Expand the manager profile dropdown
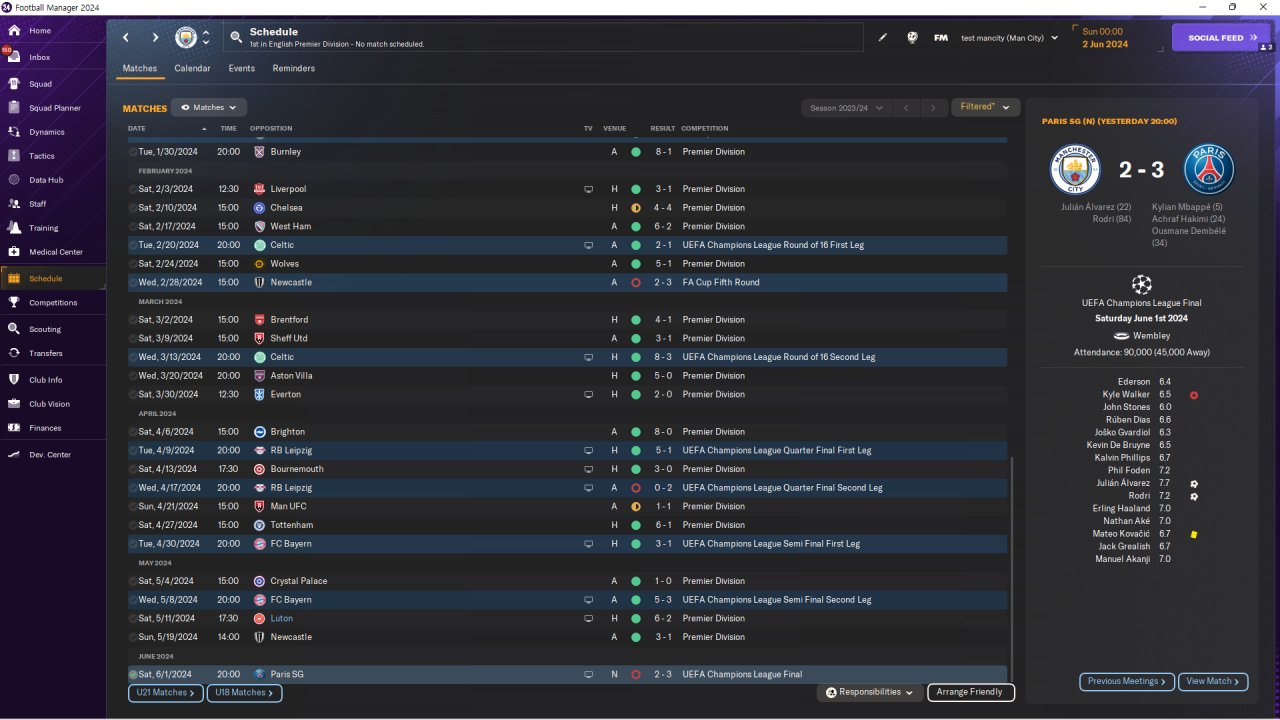 [x=1054, y=38]
